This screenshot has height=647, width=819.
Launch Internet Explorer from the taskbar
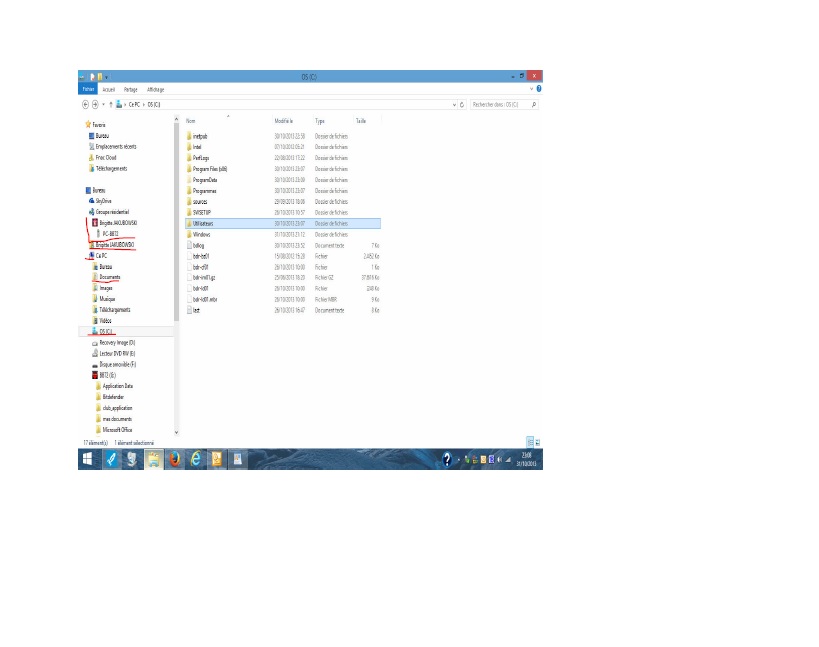[195, 459]
